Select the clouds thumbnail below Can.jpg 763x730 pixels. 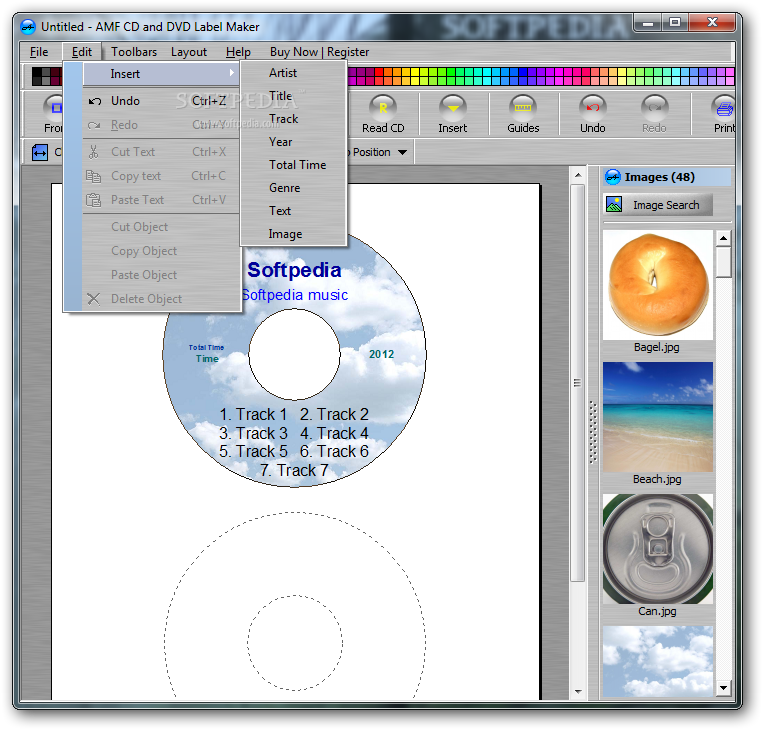click(x=658, y=661)
